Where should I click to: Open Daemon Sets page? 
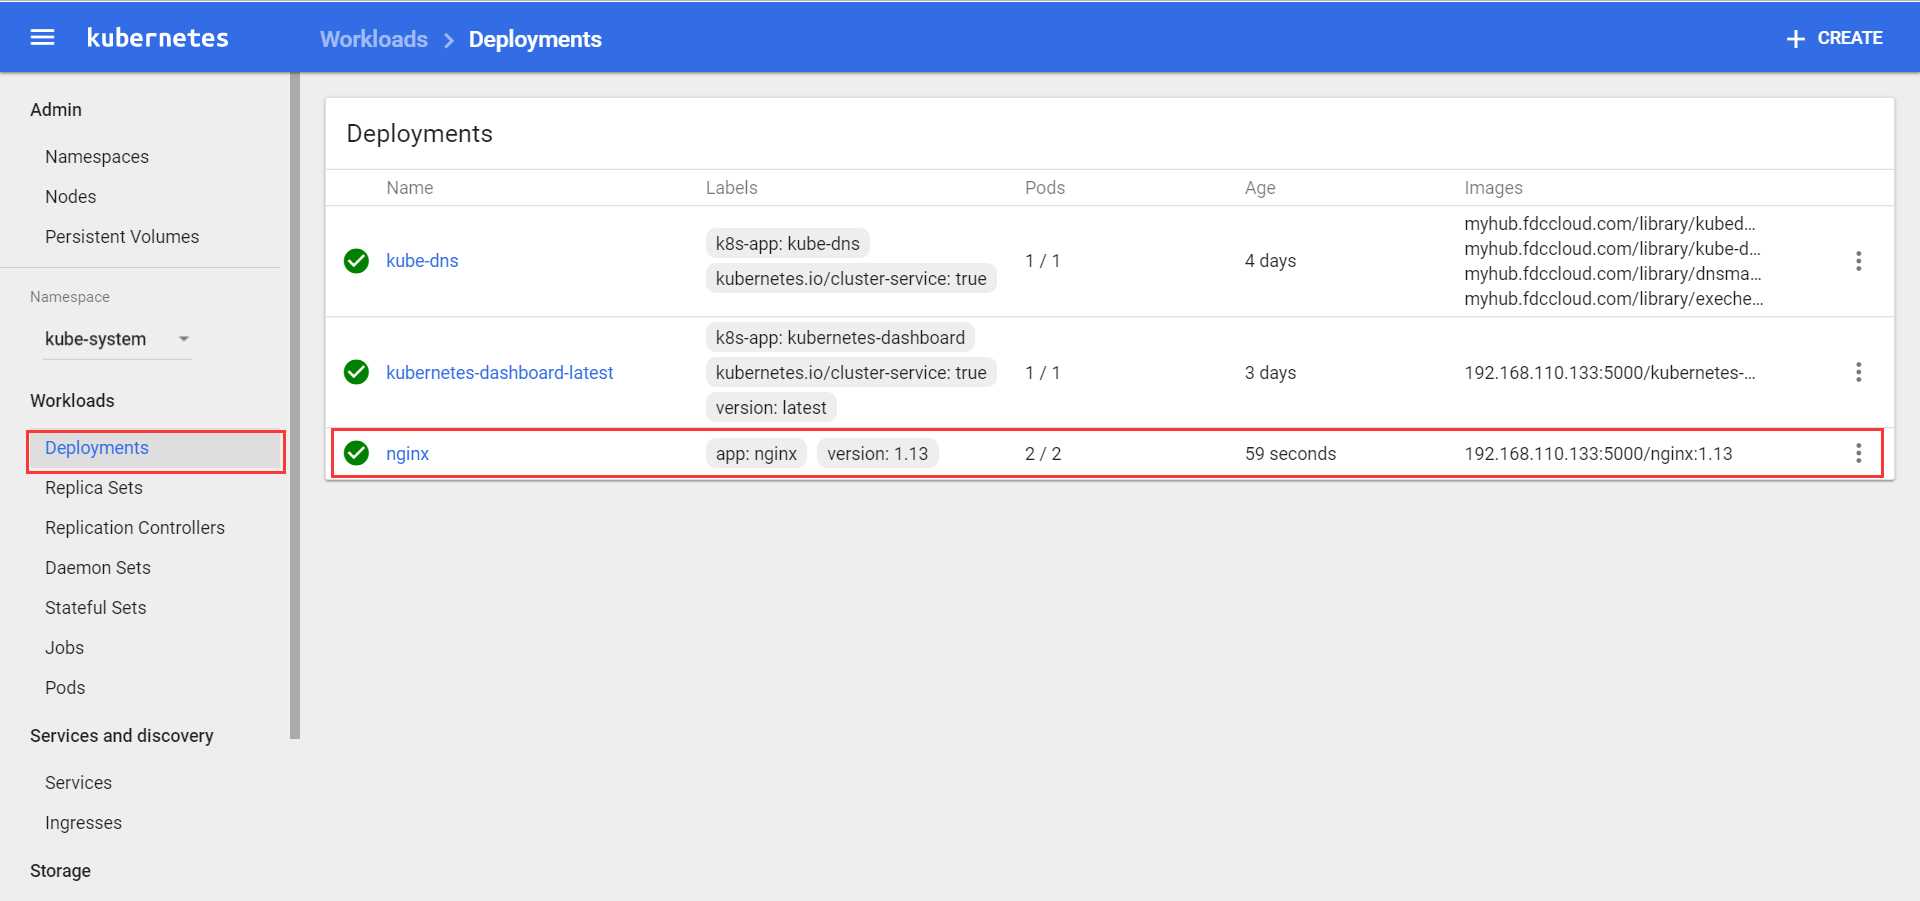point(98,568)
